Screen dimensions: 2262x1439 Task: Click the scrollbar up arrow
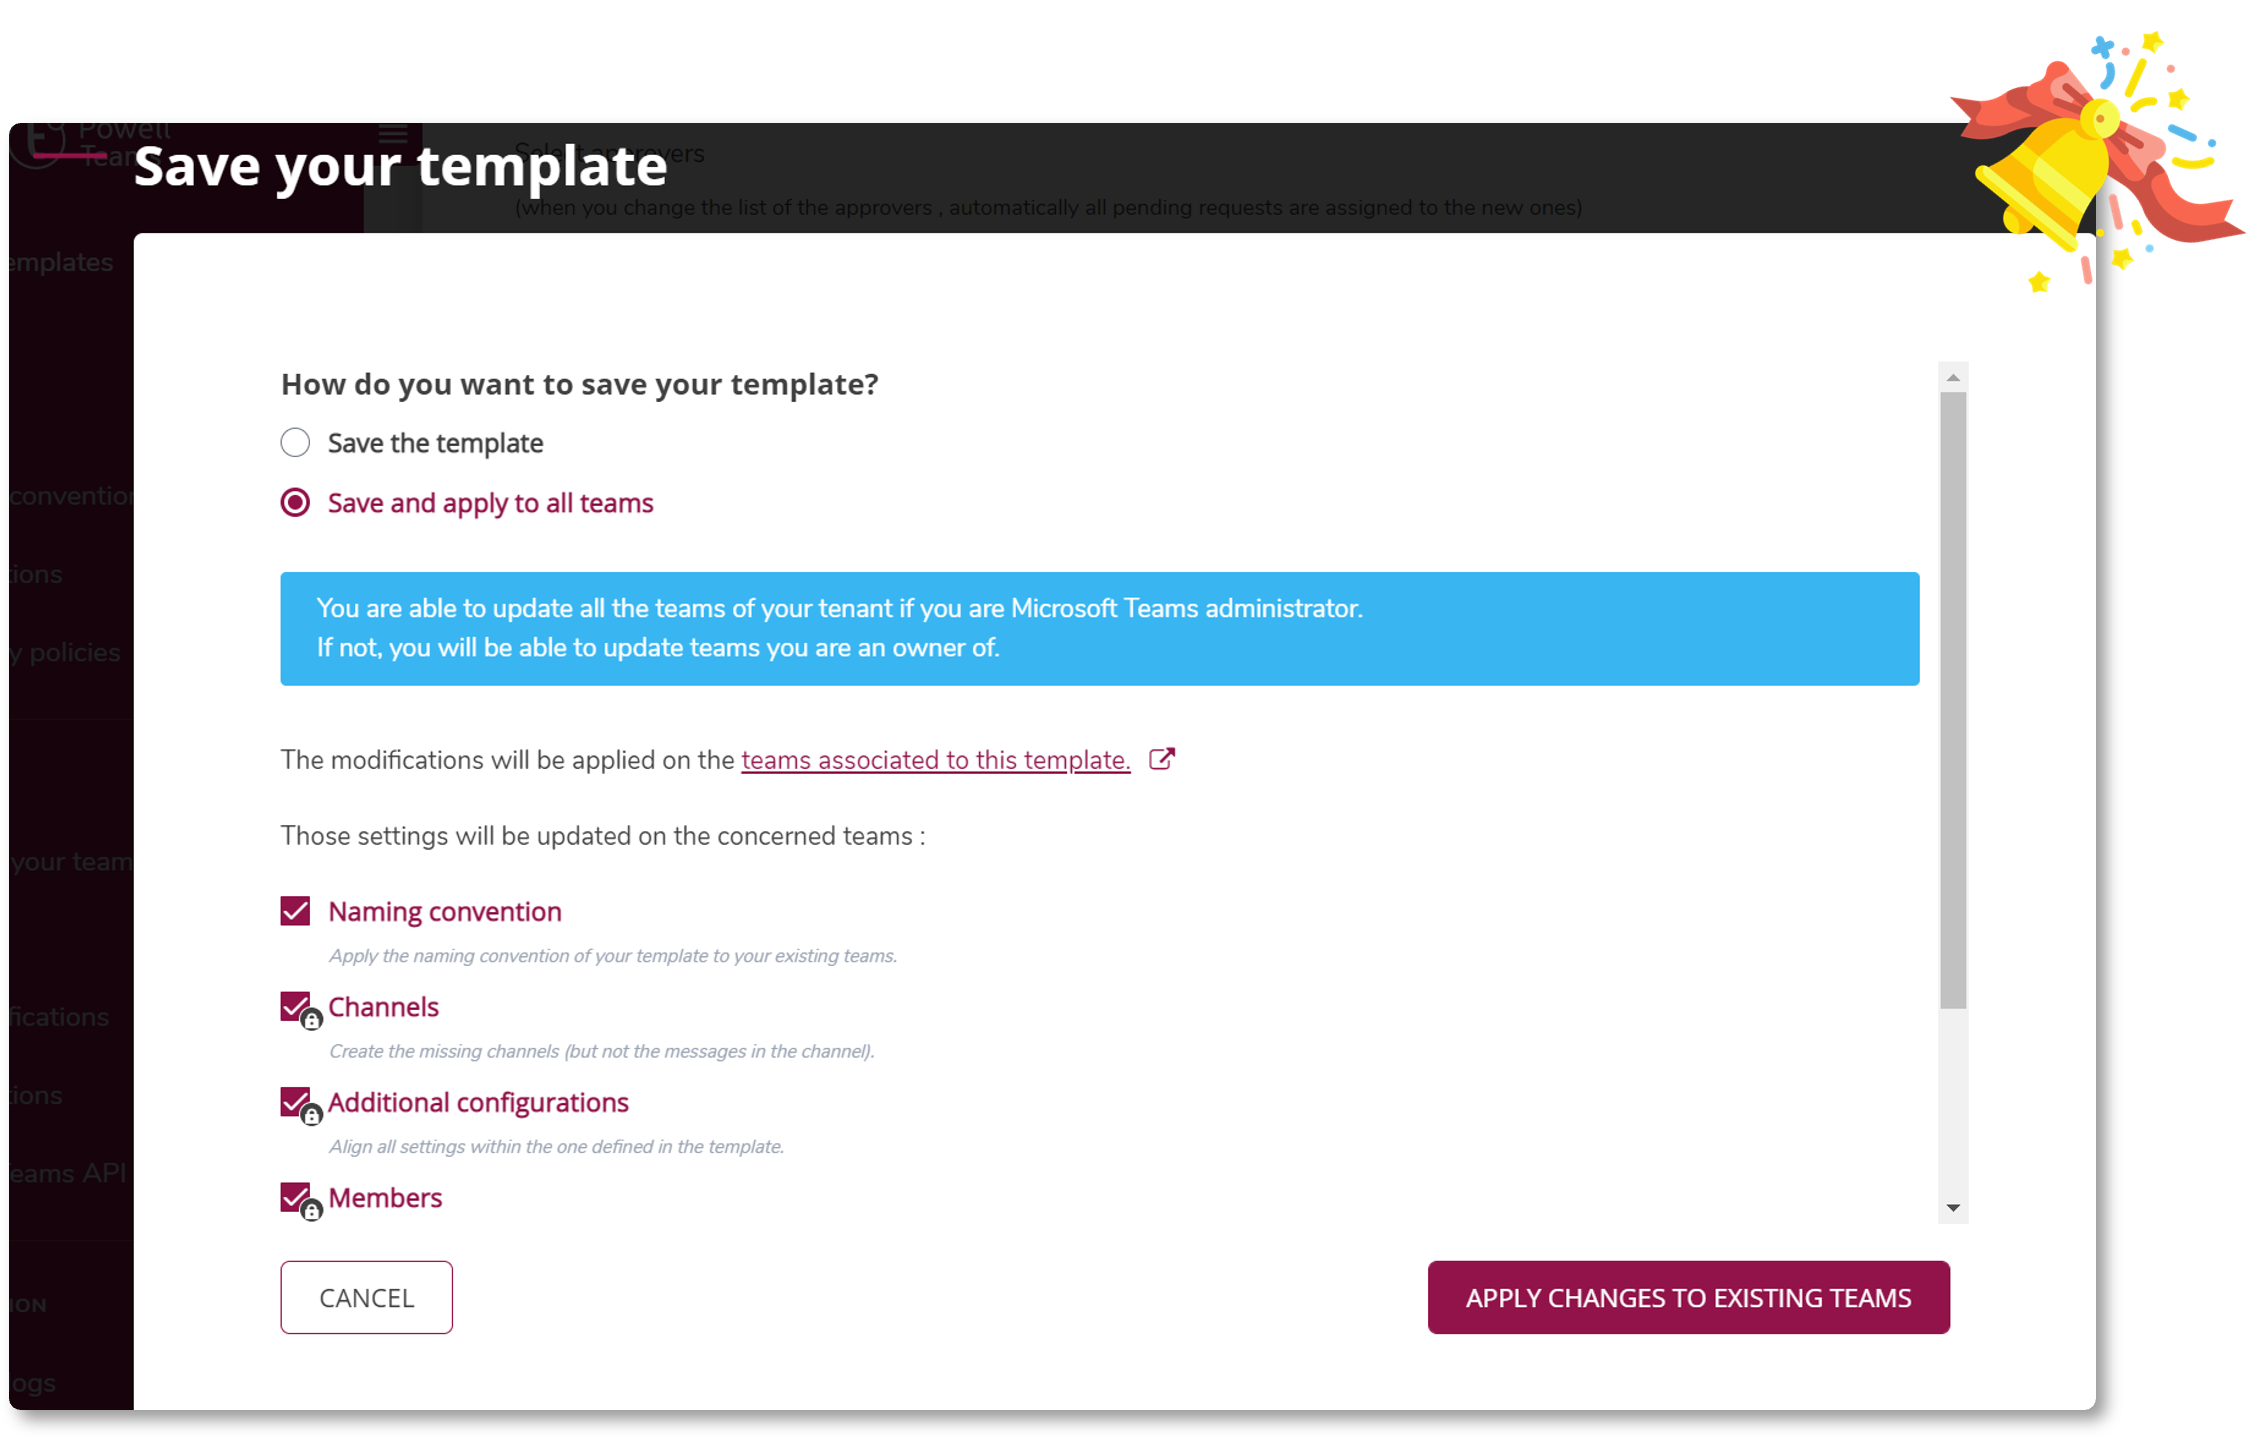pyautogui.click(x=1953, y=378)
